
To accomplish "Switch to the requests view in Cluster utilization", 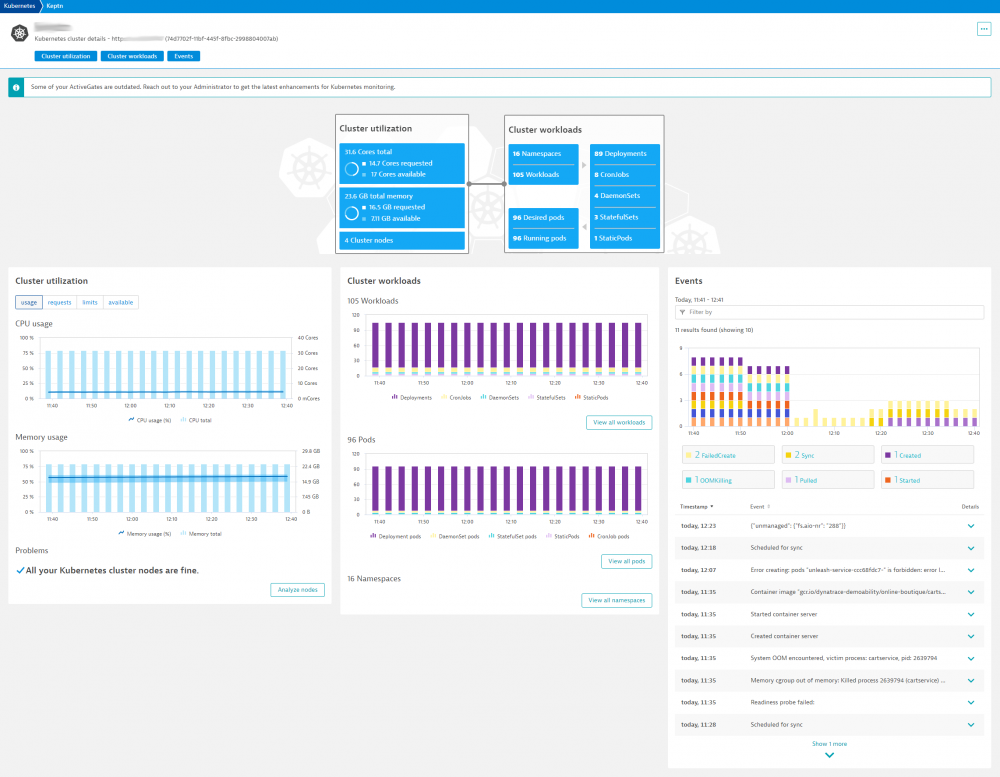I will pos(59,302).
